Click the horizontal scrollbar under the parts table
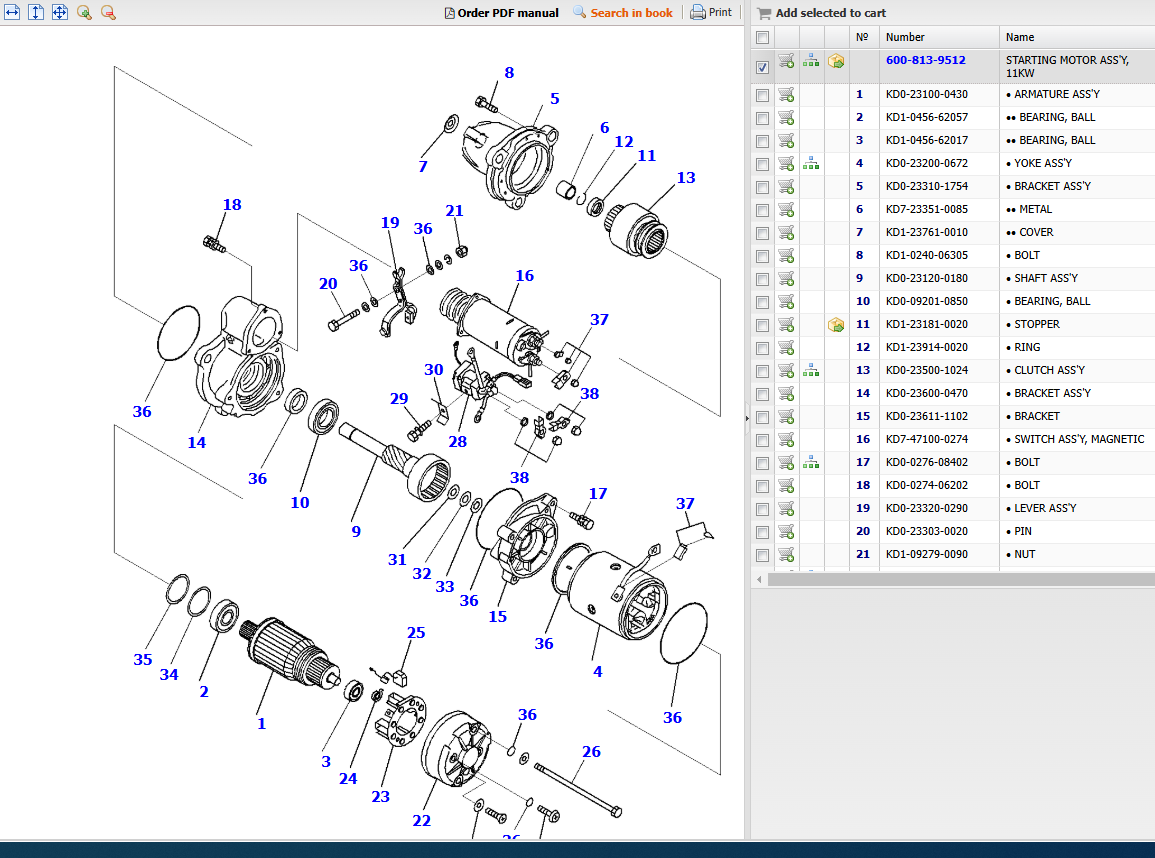 coord(950,579)
